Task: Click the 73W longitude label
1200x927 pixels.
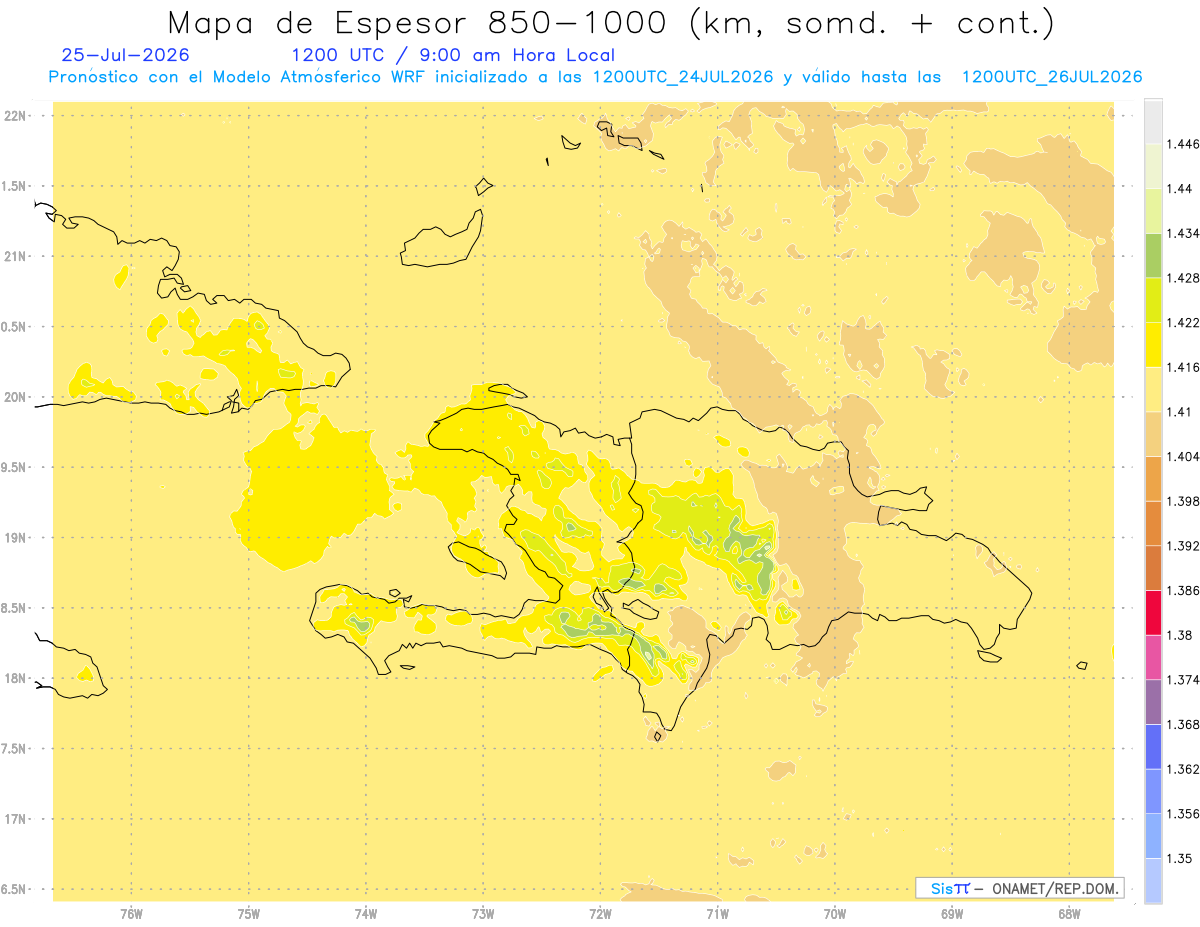Action: click(x=483, y=914)
